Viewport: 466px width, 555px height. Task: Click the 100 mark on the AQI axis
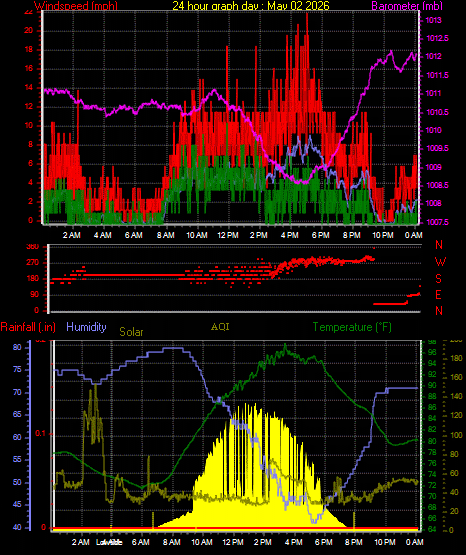coord(456,435)
